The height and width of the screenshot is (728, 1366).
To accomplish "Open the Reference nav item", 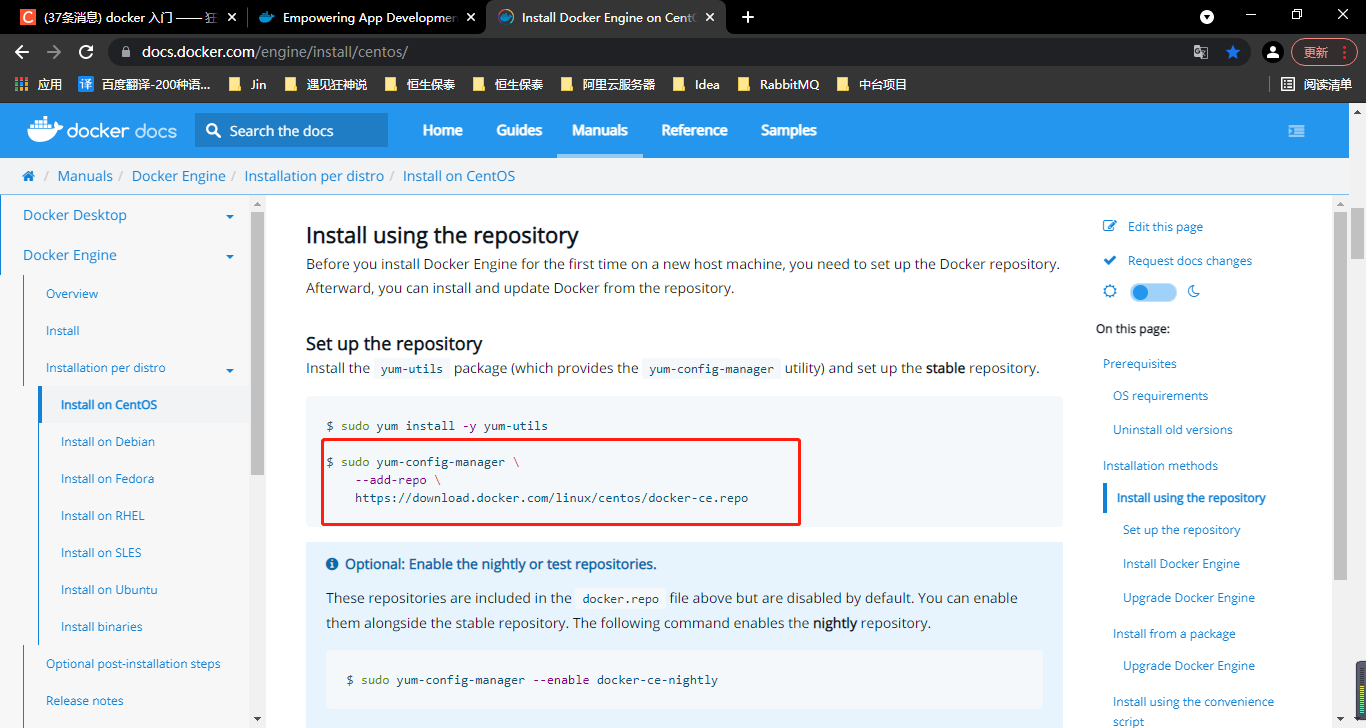I will [694, 130].
